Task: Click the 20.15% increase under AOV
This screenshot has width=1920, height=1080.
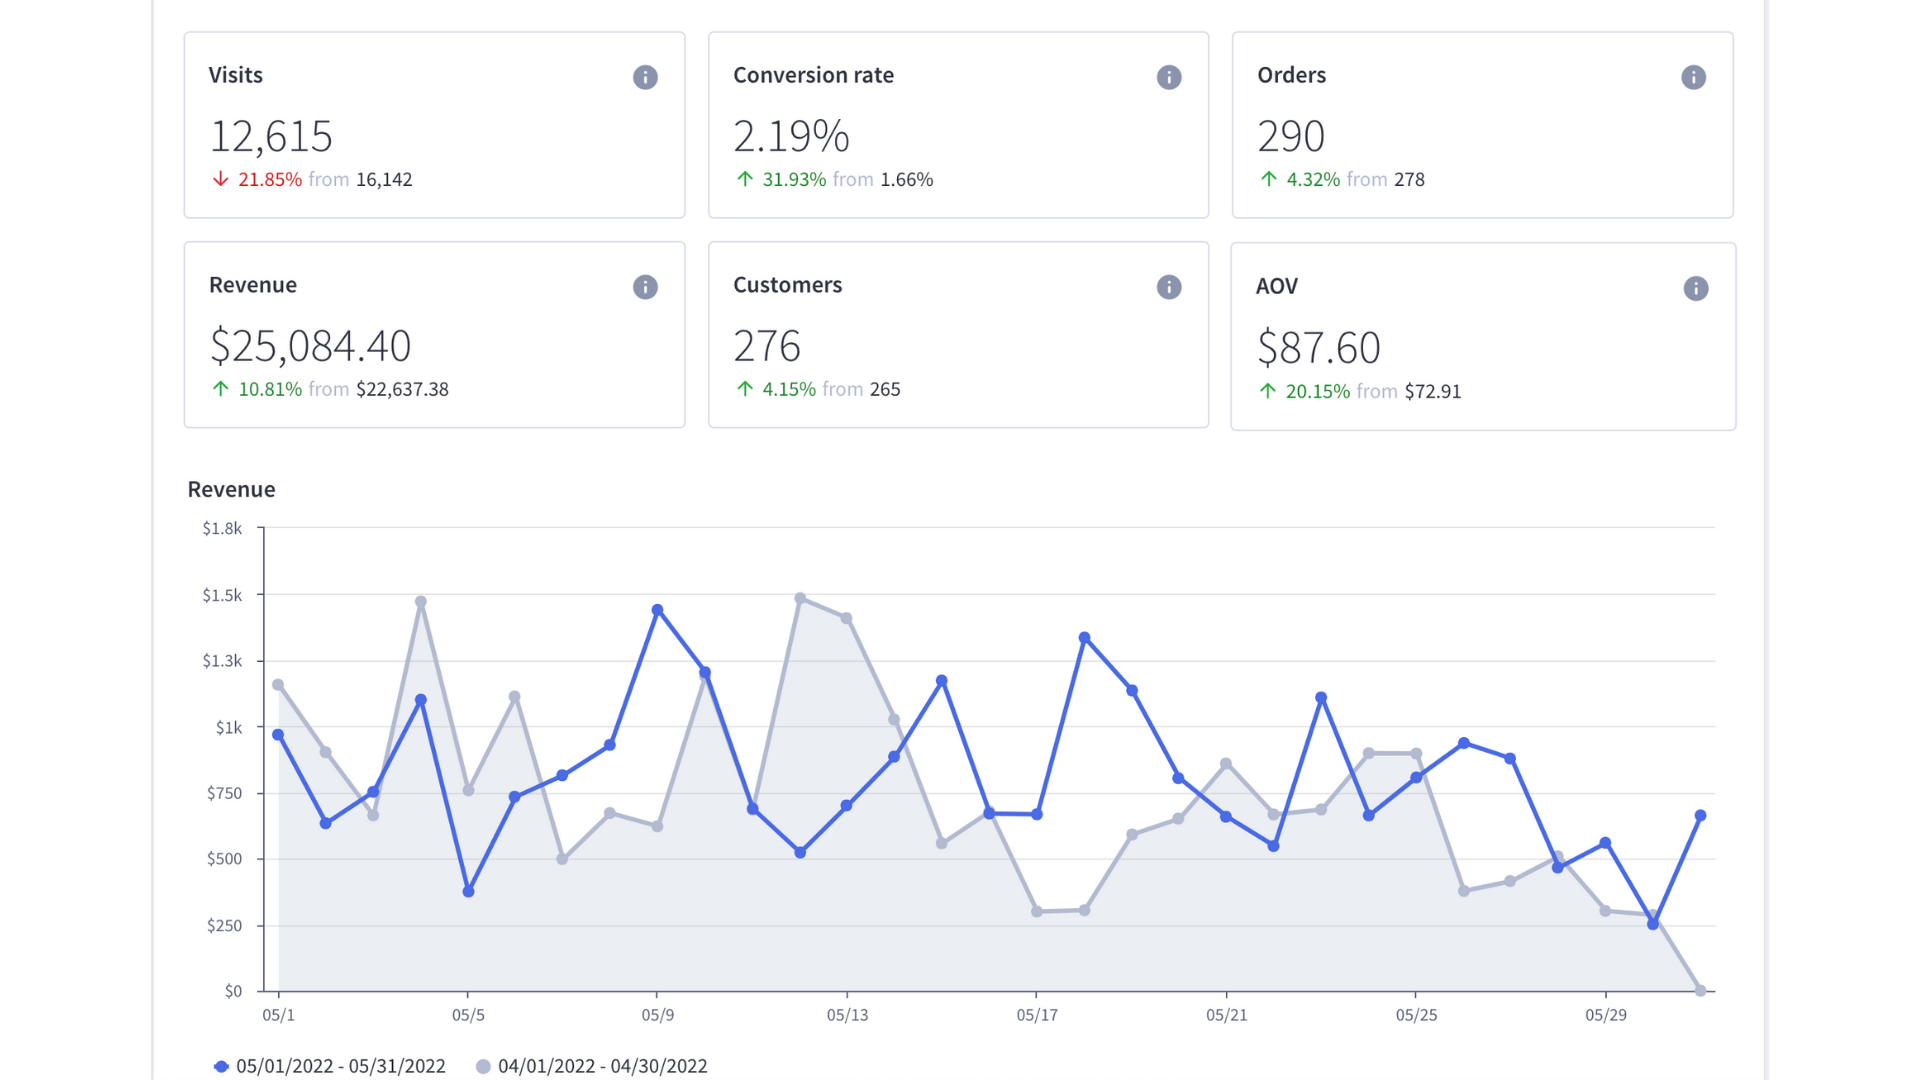Action: (1318, 391)
